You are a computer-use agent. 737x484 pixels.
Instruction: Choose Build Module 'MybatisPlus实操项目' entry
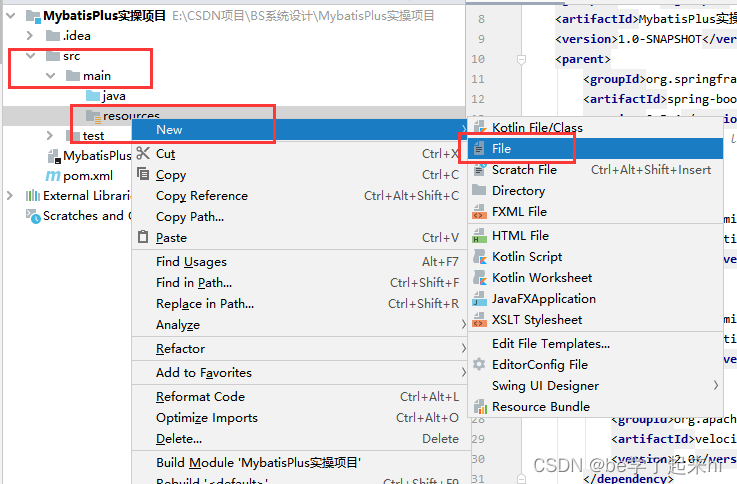pyautogui.click(x=299, y=463)
